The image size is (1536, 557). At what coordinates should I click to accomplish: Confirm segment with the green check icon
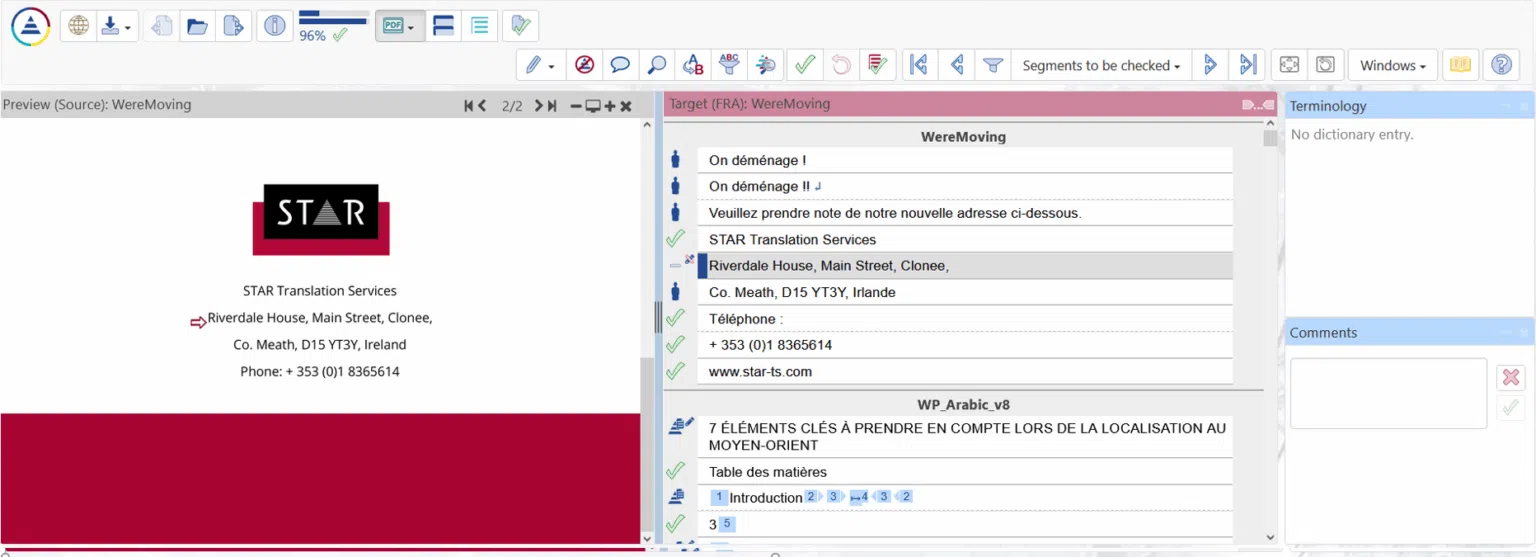click(804, 65)
